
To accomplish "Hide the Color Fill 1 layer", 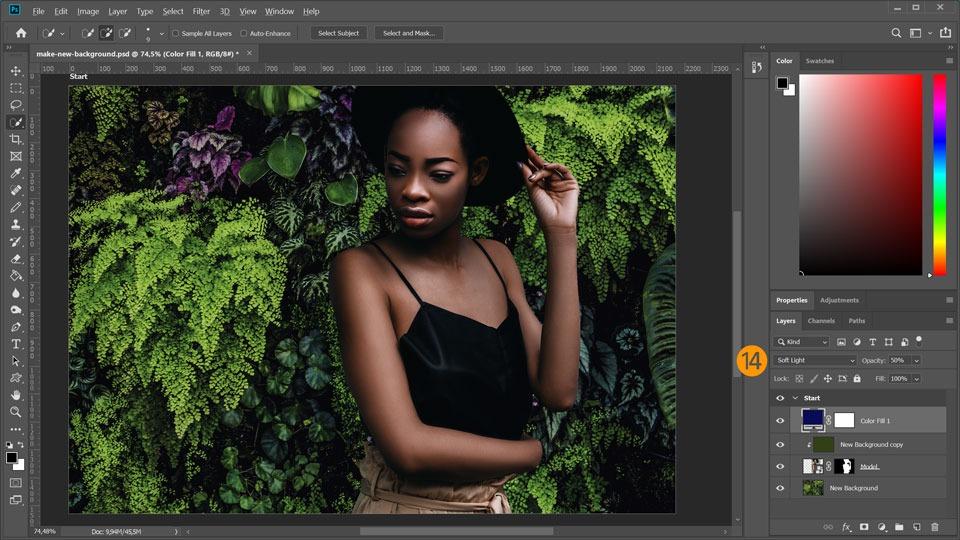I will tap(780, 421).
